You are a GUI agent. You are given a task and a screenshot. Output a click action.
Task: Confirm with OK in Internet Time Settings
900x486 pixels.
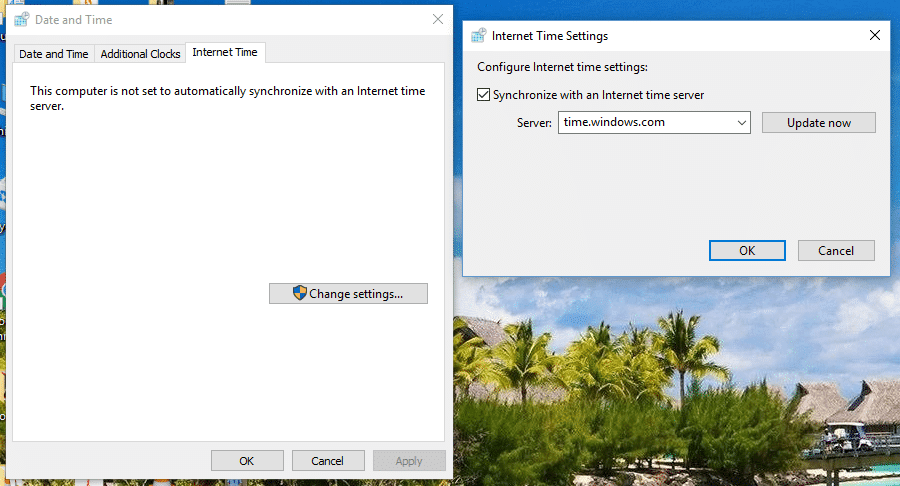[747, 250]
